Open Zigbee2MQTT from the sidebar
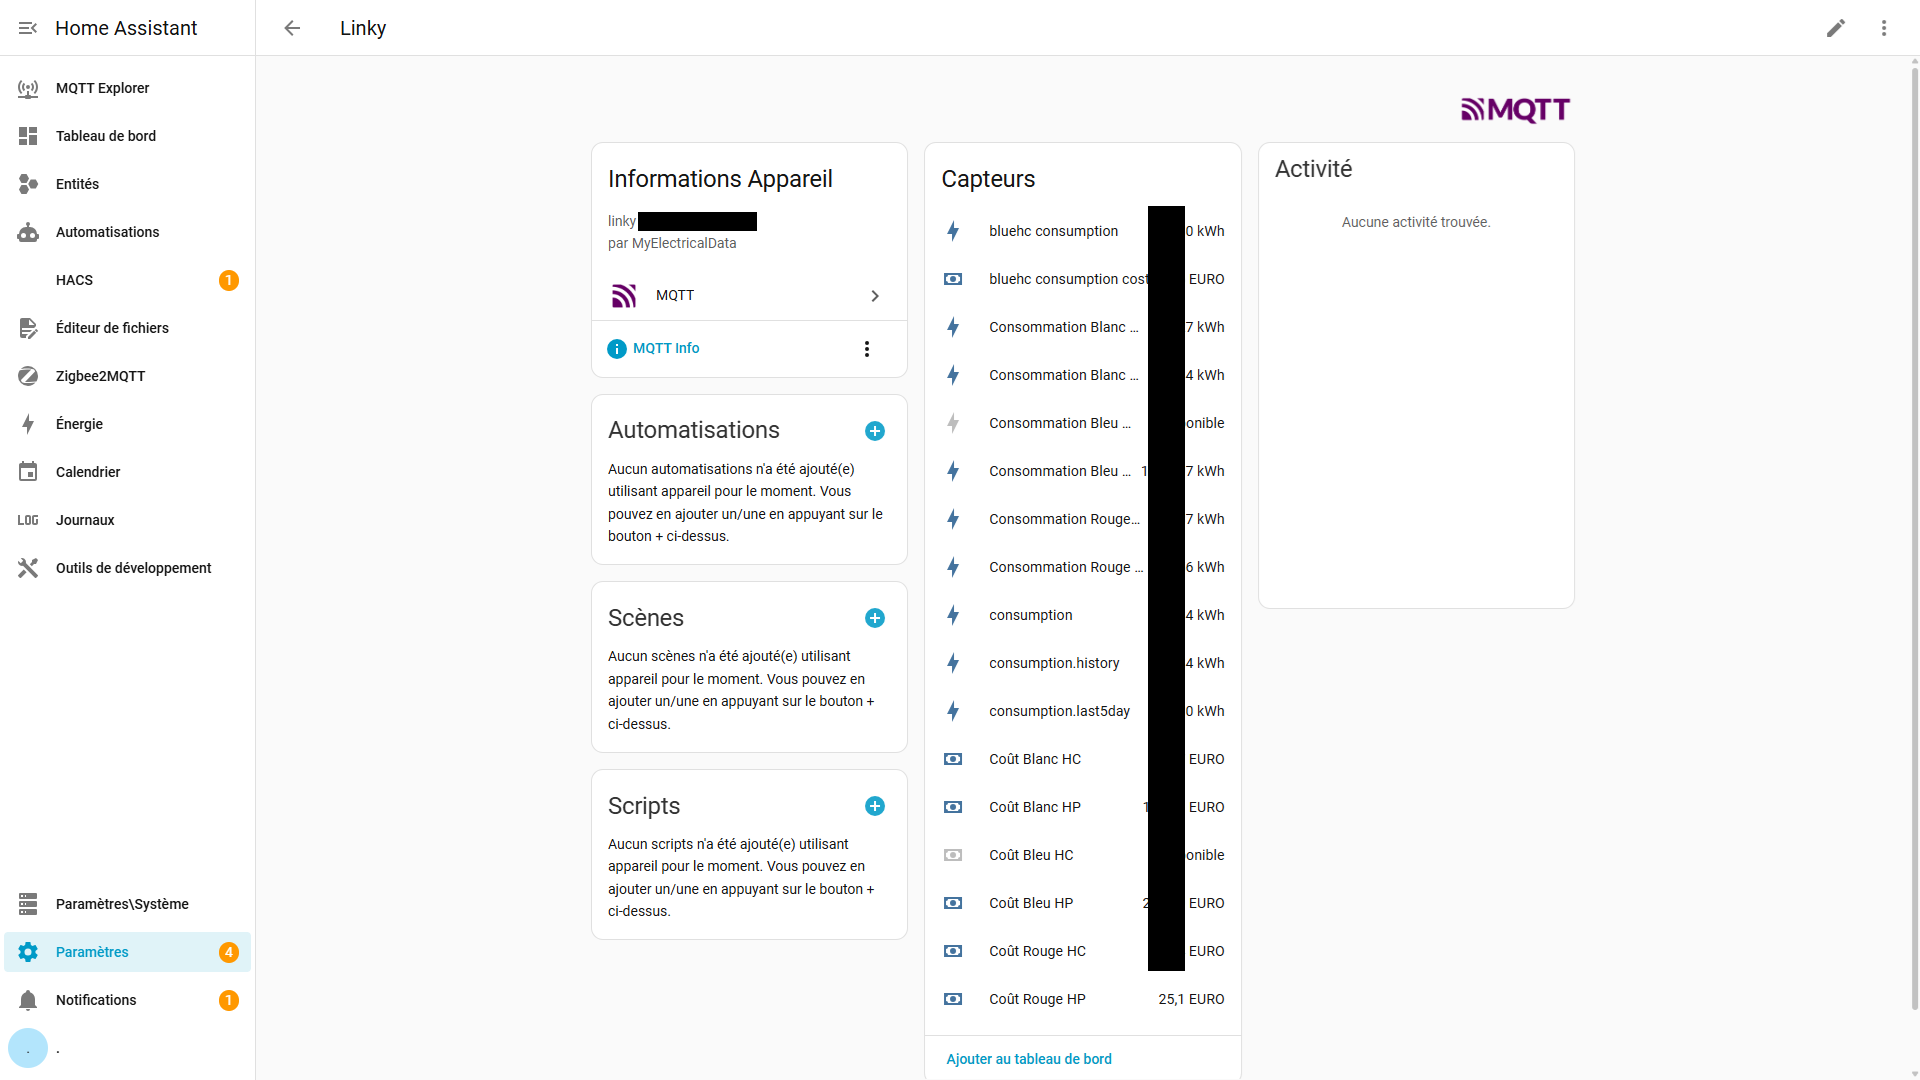This screenshot has height=1080, width=1920. [x=100, y=376]
